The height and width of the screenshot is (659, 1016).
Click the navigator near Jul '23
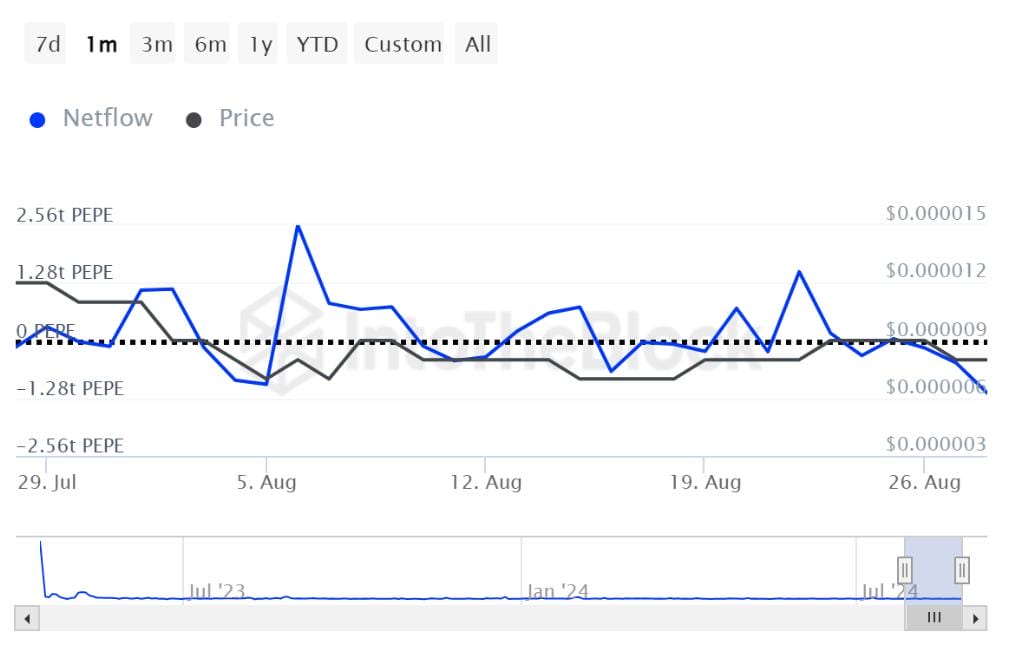pos(216,591)
